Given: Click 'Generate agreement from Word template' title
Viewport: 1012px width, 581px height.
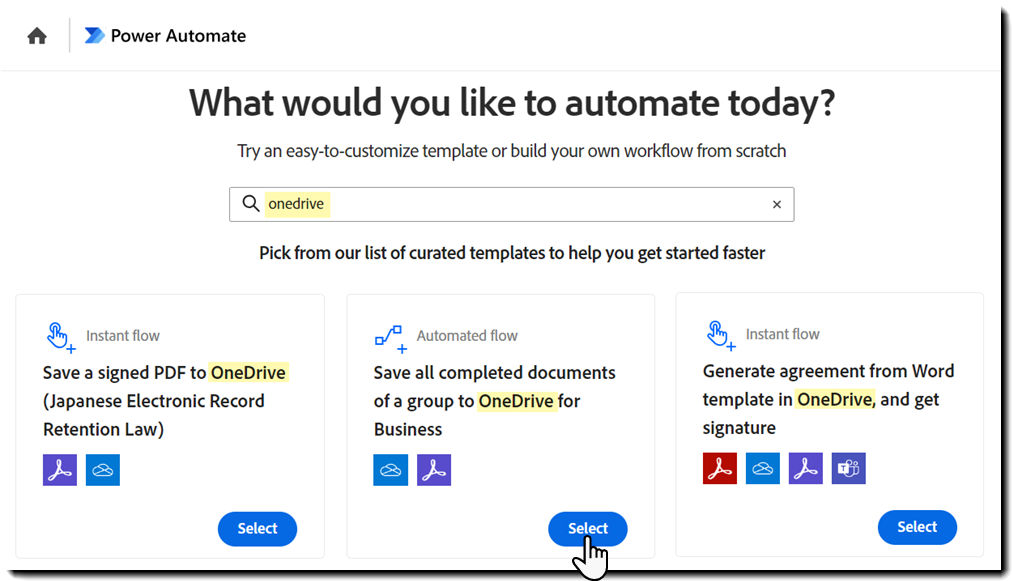Looking at the screenshot, I should tap(828, 399).
